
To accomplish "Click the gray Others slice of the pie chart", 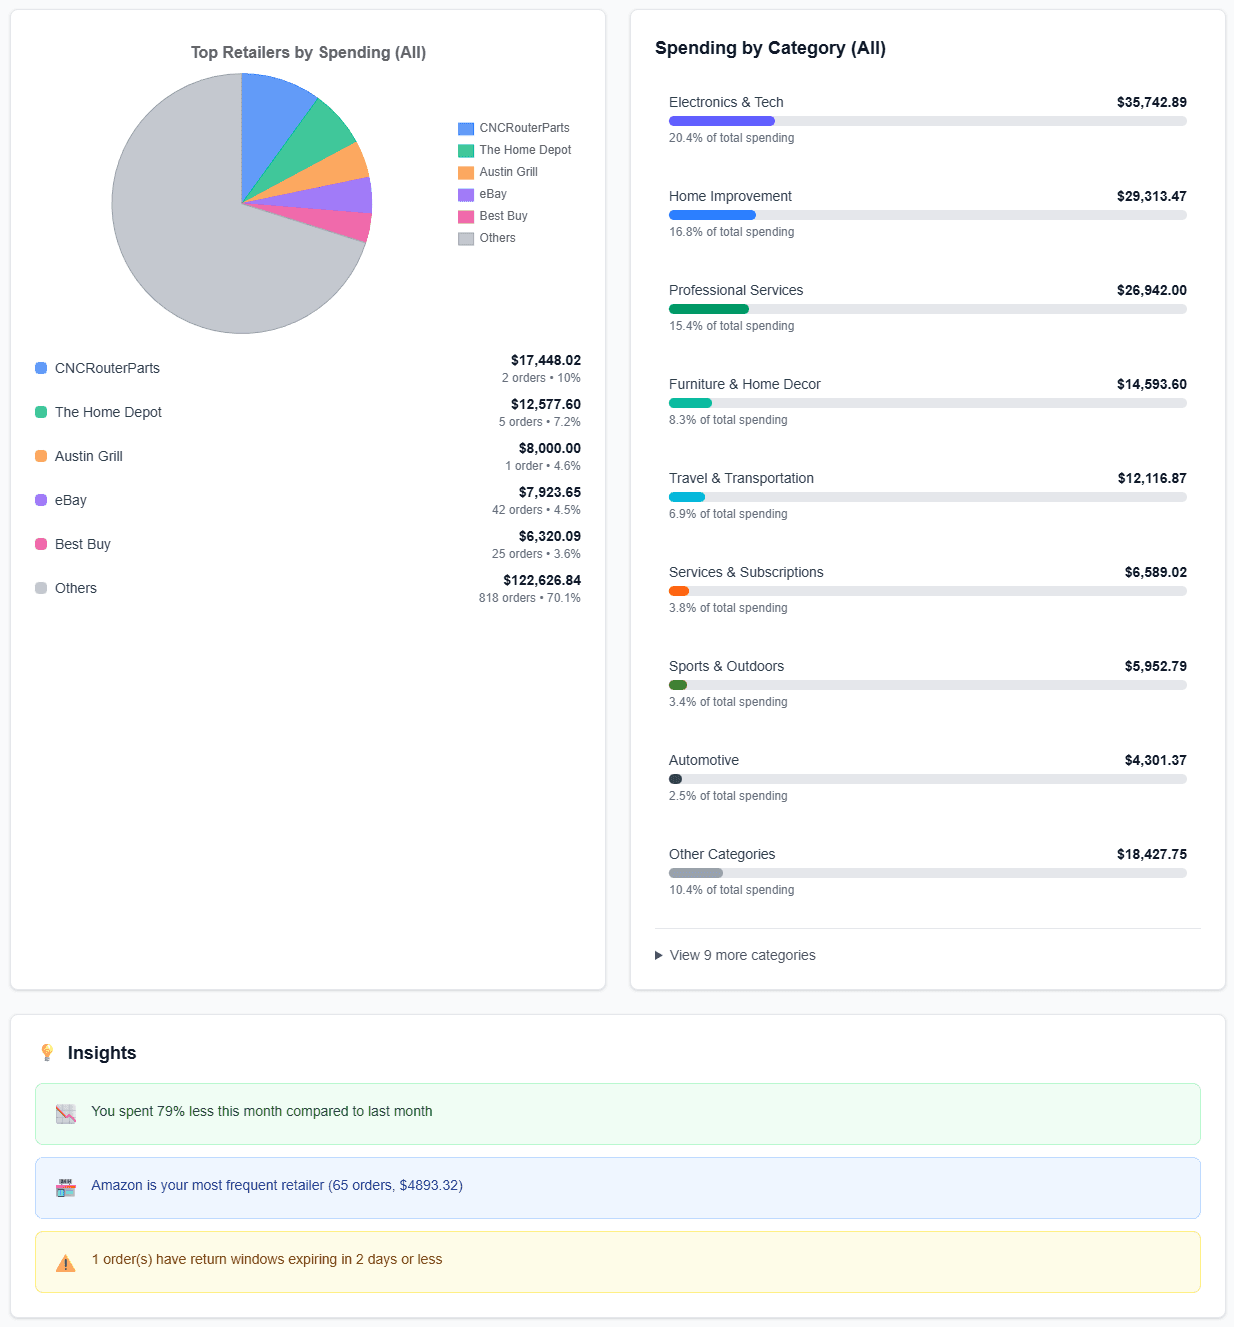I will coord(190,250).
